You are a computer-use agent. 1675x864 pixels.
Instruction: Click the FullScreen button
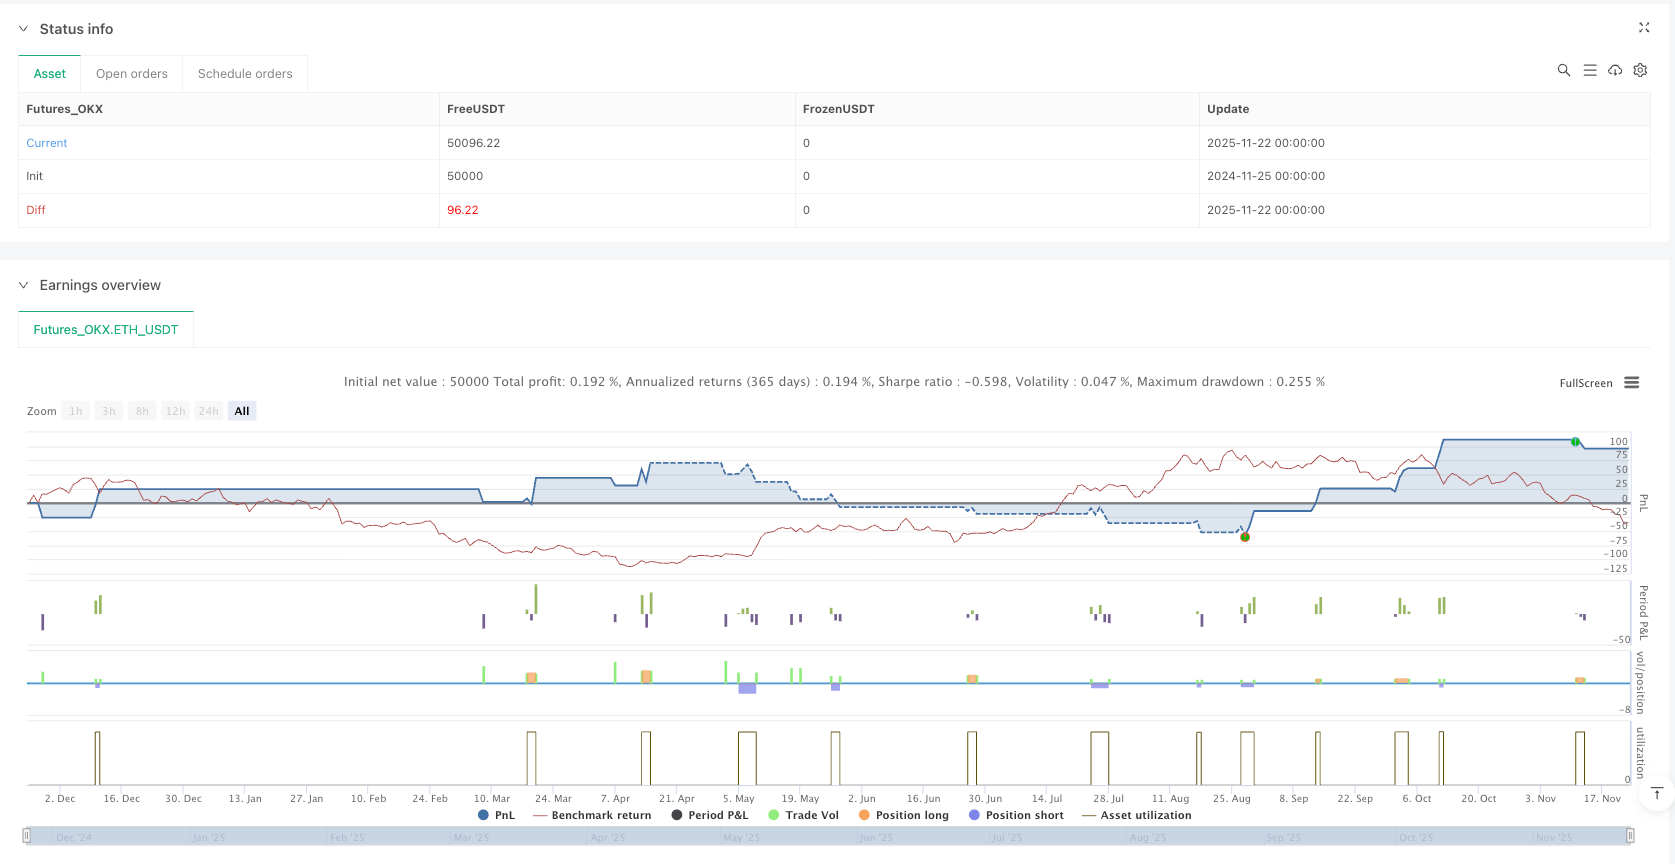tap(1585, 383)
